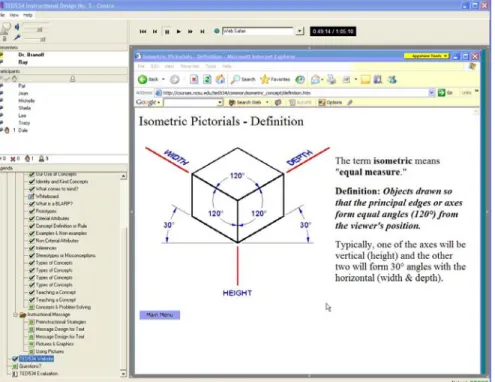
Task: Open agenda item Prototypes
Action: click(46, 211)
